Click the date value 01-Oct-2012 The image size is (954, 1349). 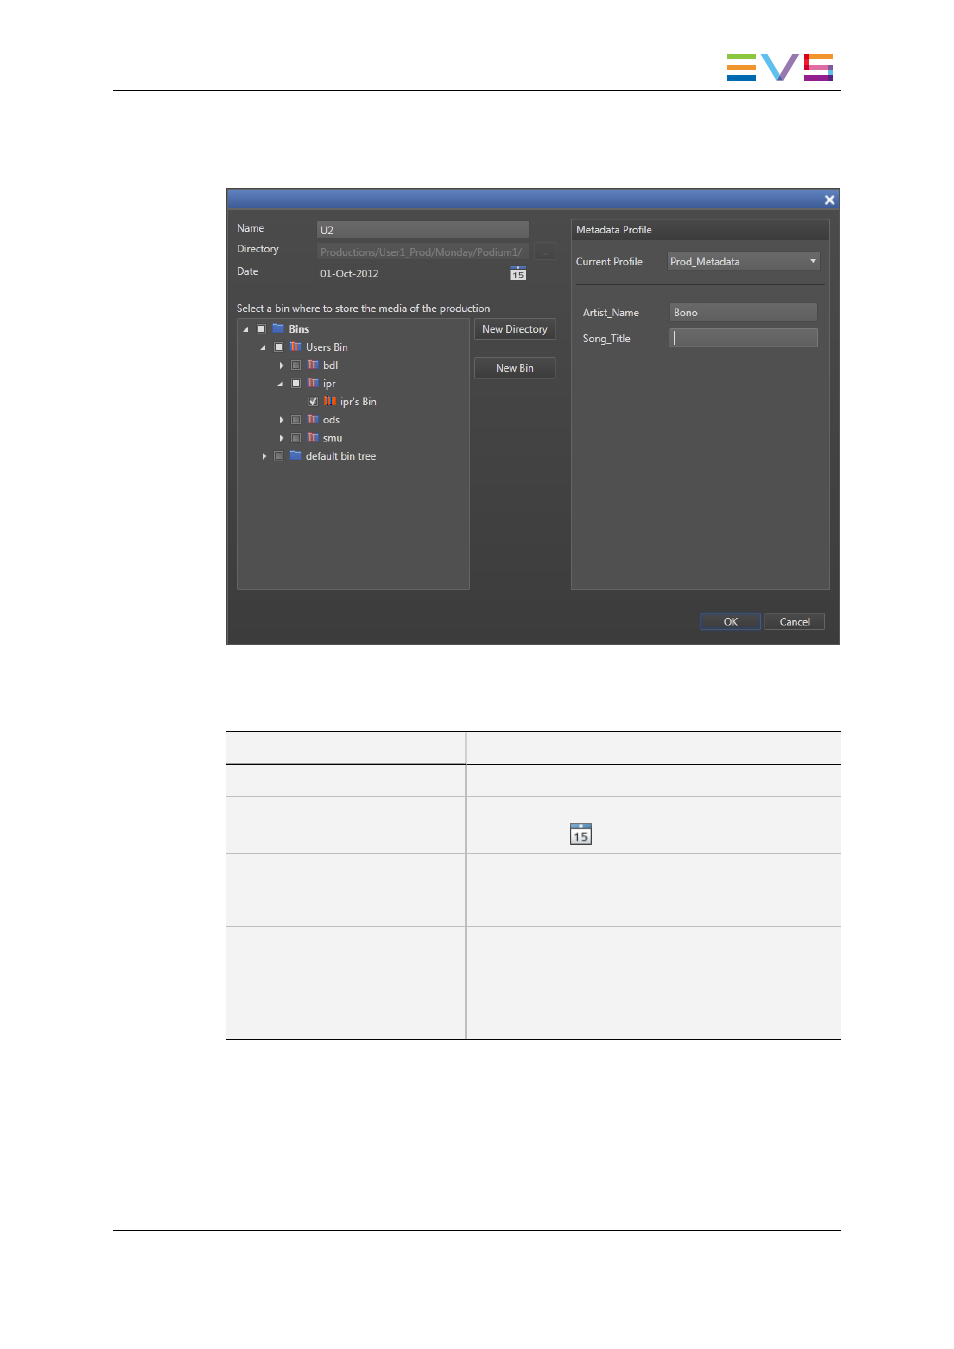(349, 273)
